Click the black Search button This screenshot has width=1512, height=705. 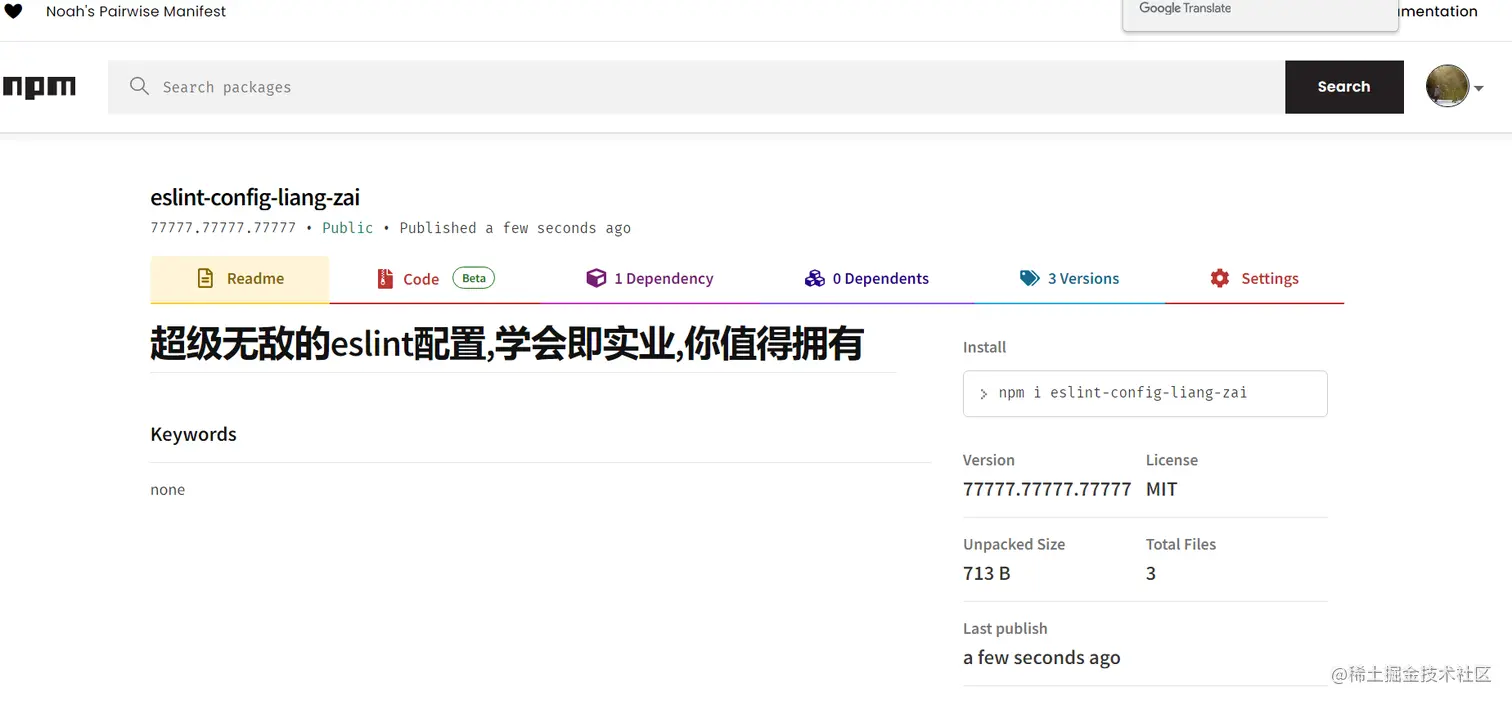[1344, 87]
